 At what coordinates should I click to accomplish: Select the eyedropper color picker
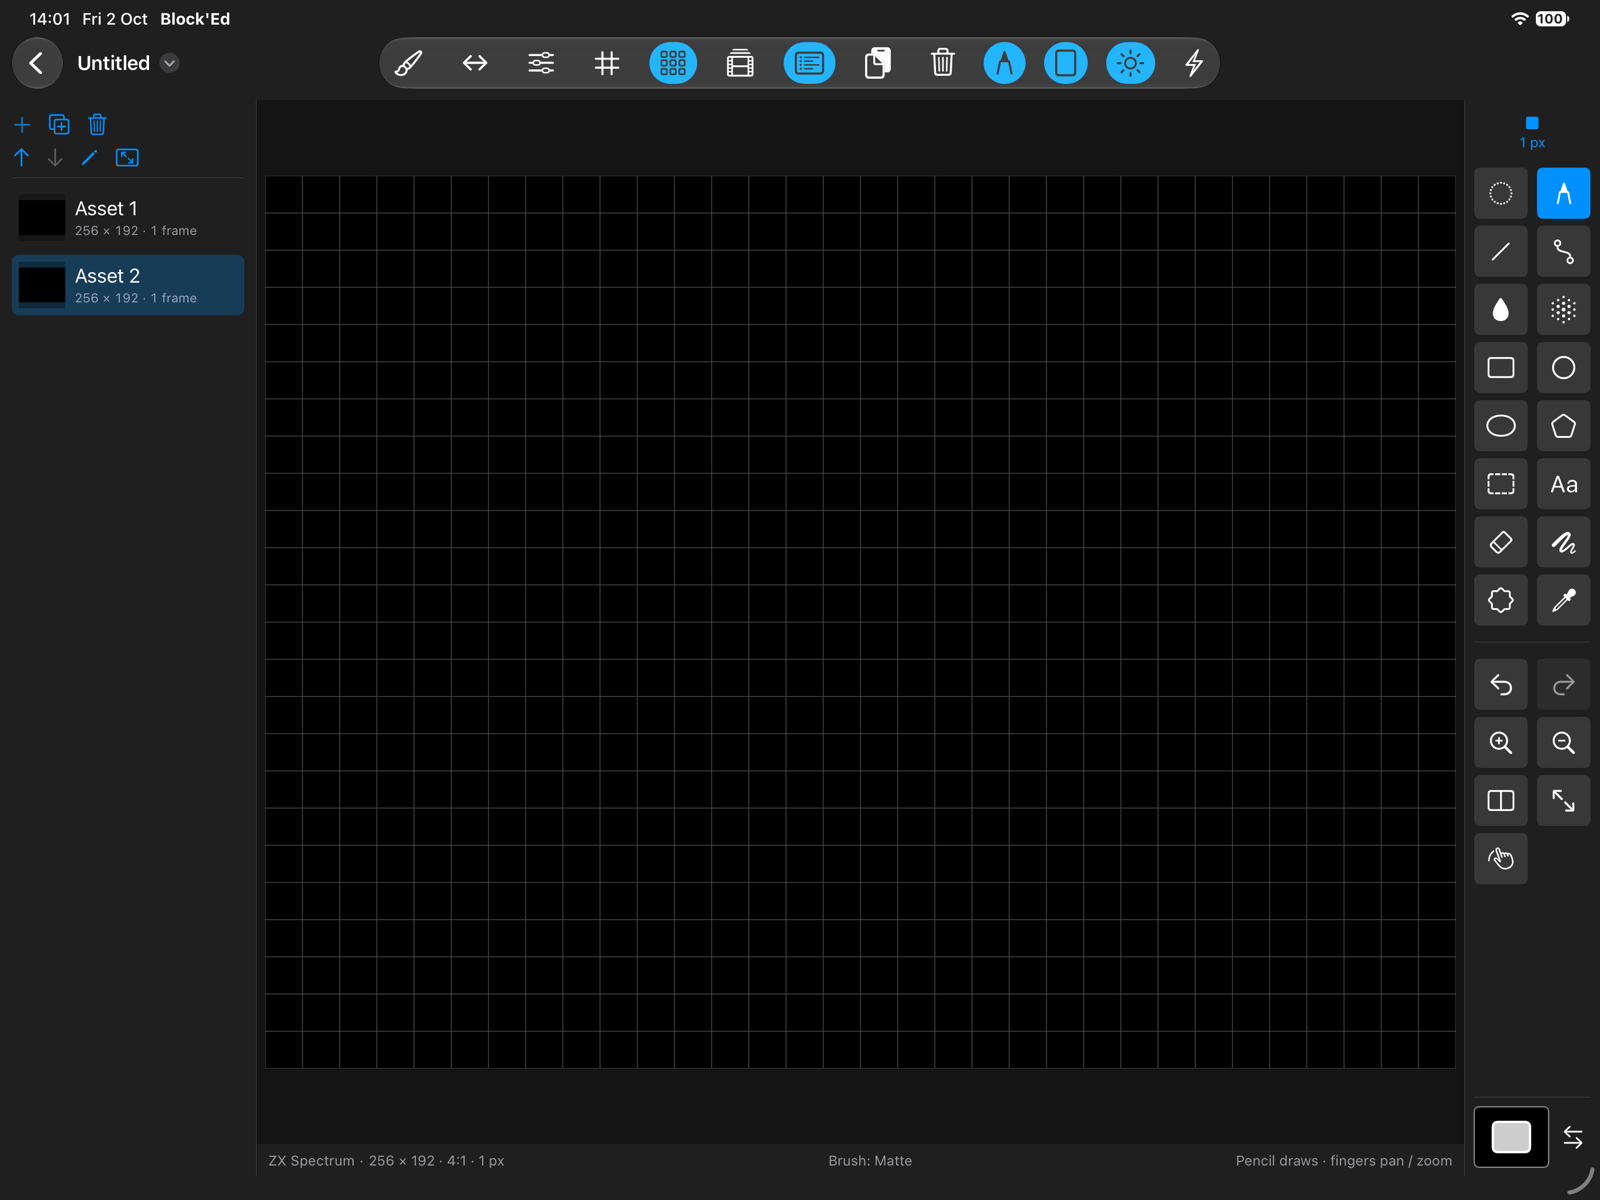click(1564, 600)
